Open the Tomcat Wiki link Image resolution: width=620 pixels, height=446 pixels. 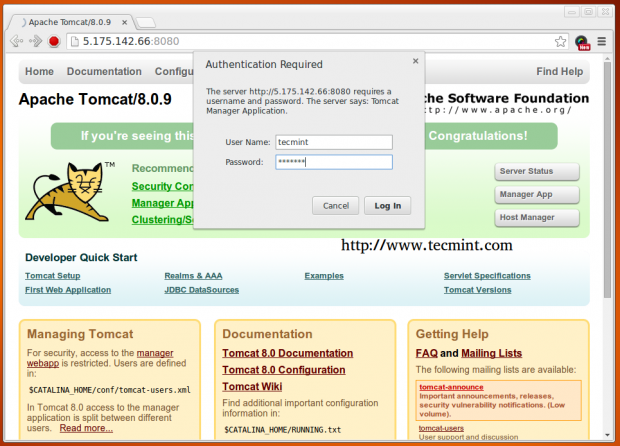[x=252, y=386]
